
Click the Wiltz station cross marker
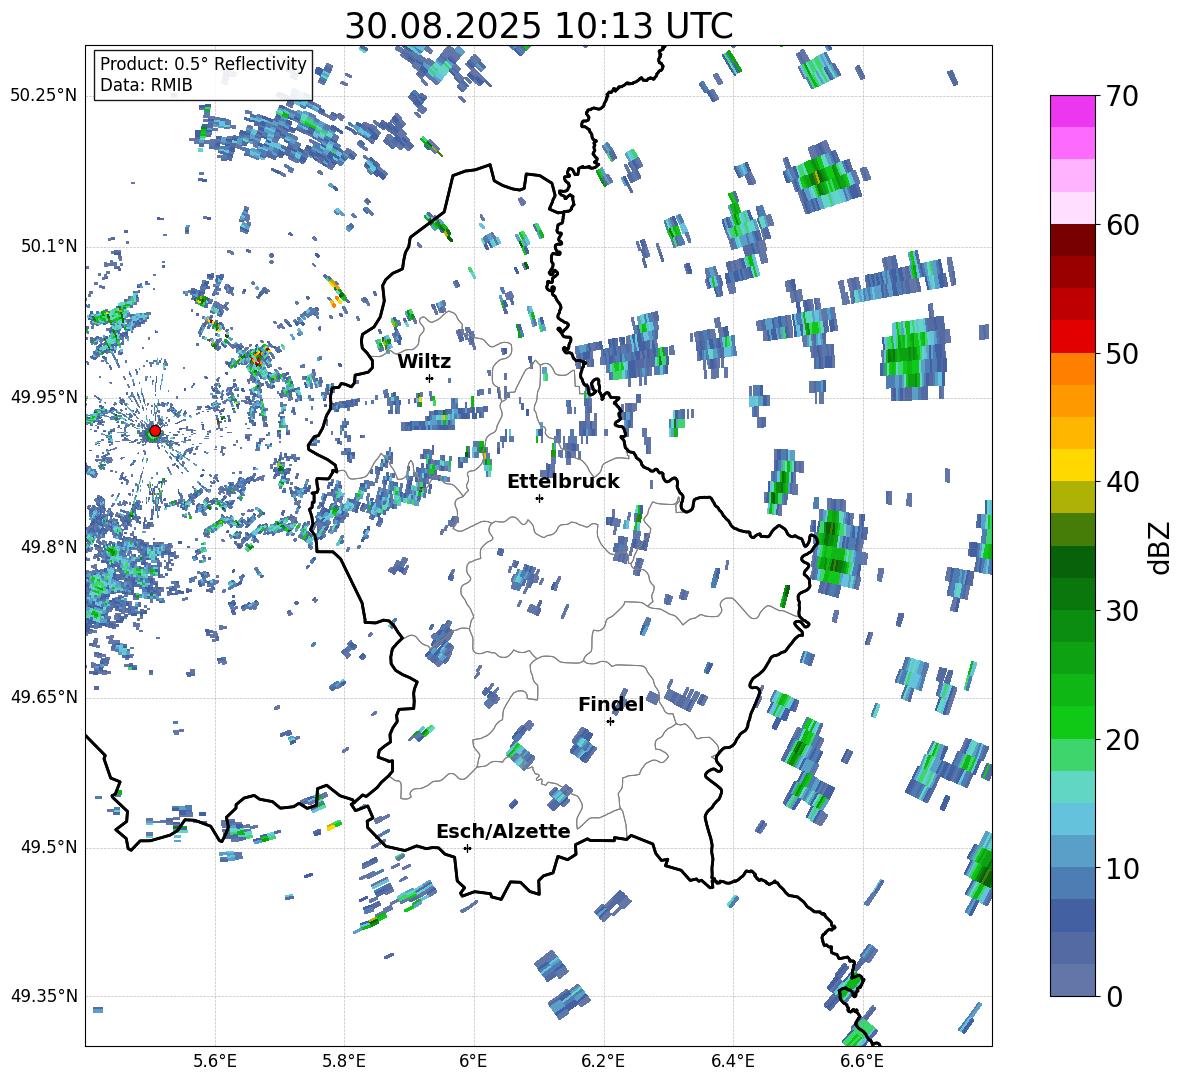[x=430, y=378]
